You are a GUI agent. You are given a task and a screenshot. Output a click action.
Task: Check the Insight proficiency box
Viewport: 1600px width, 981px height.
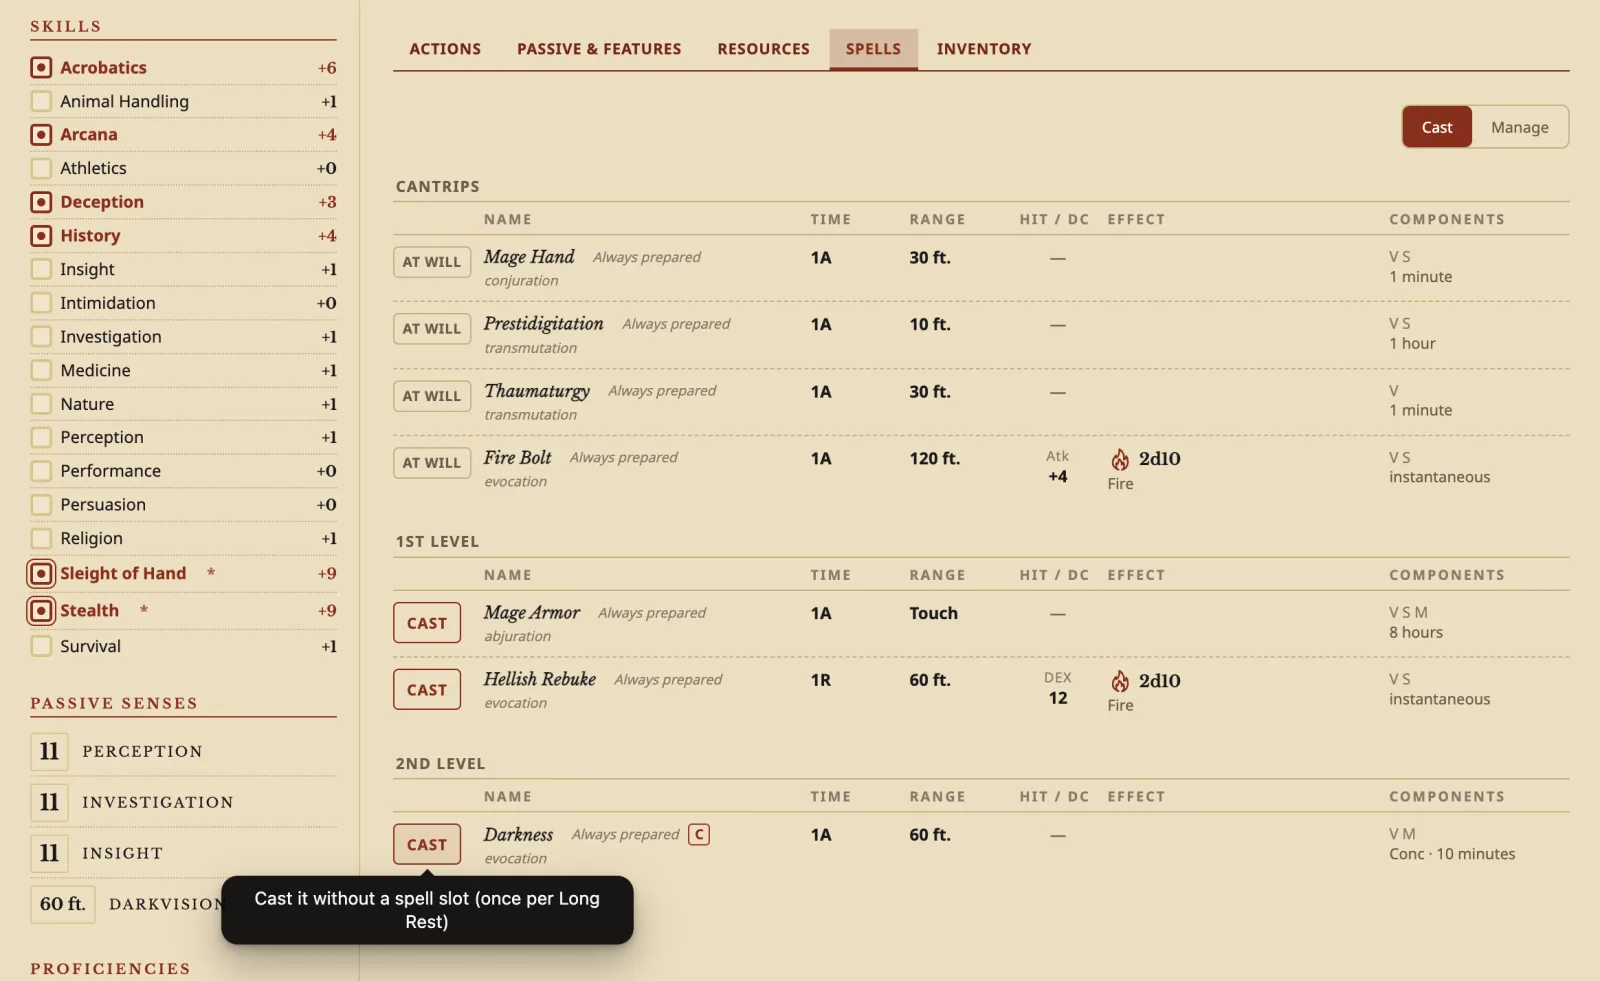coord(41,269)
